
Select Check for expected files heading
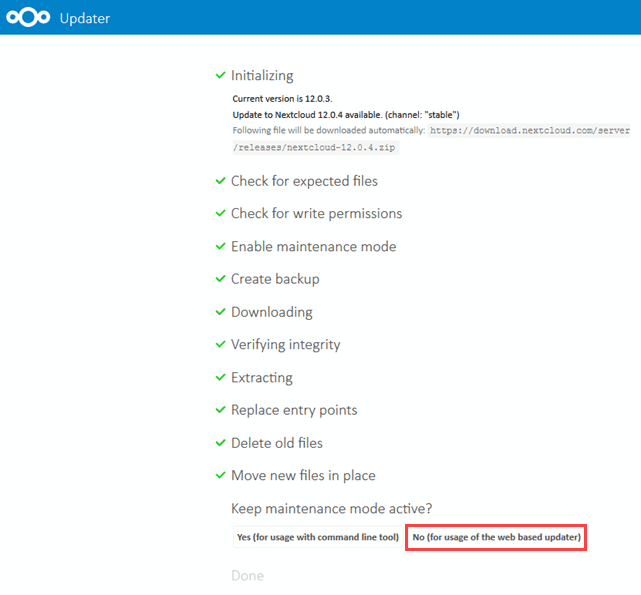tap(304, 181)
